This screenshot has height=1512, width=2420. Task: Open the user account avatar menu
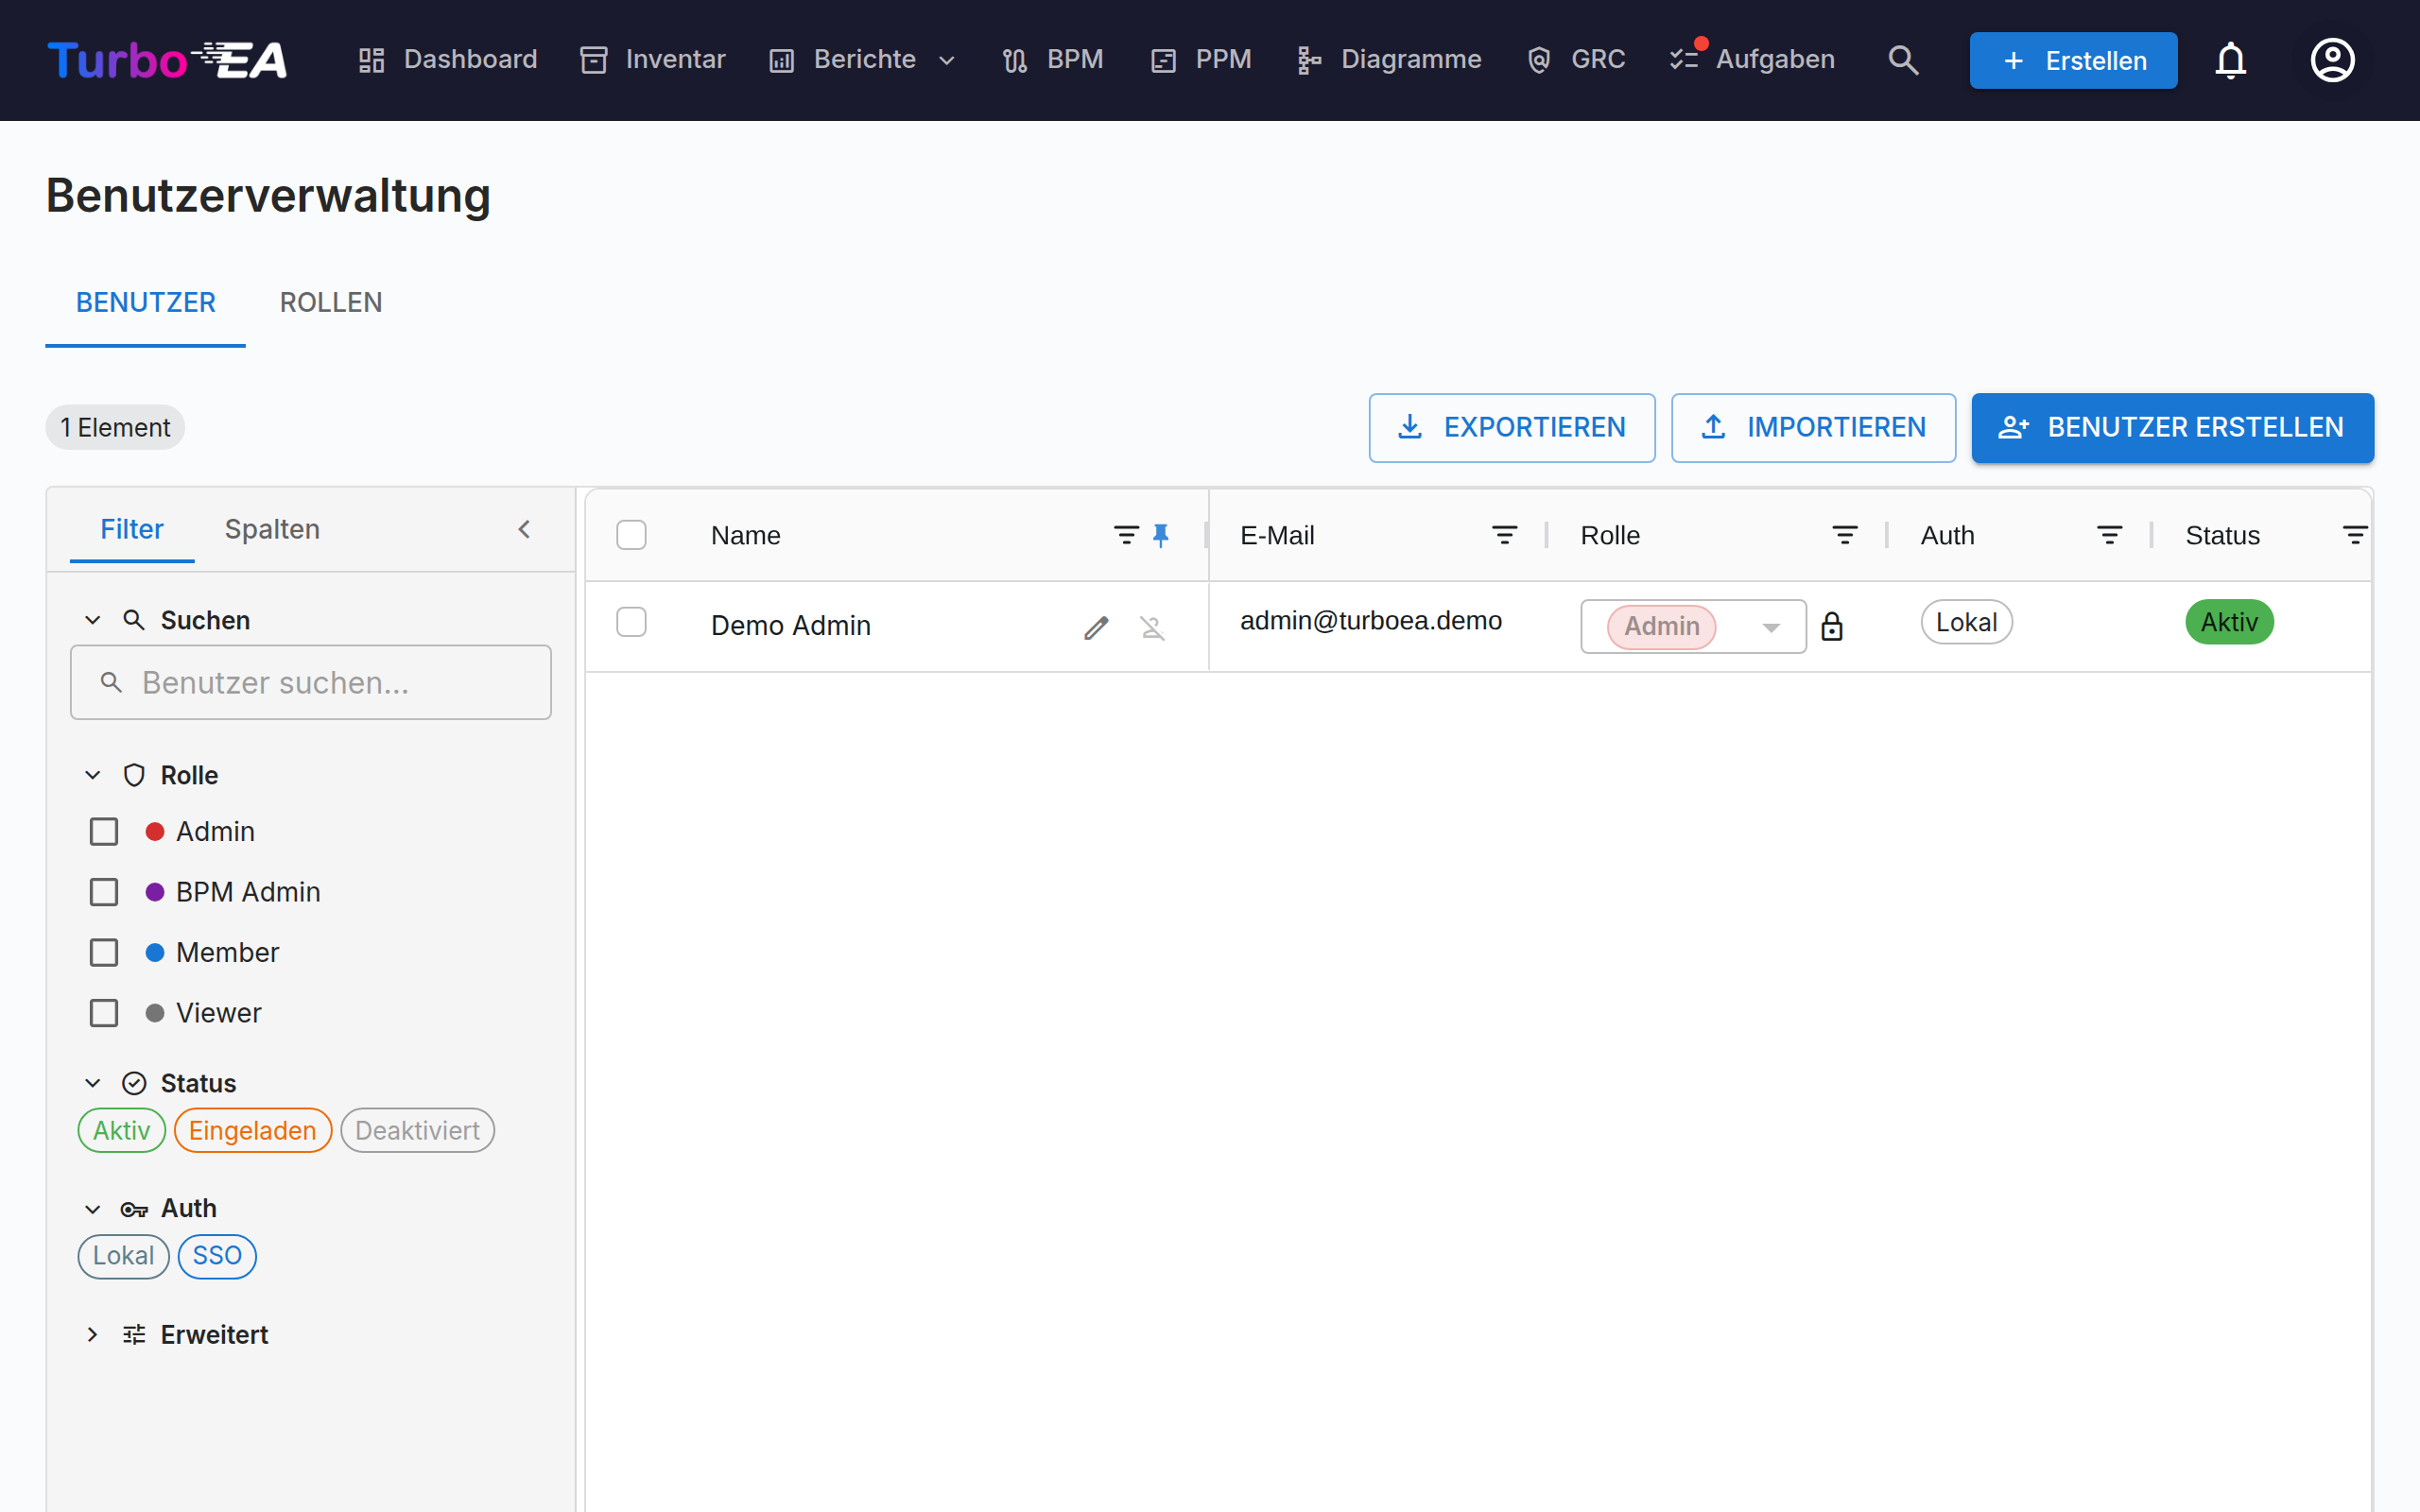2332,60
